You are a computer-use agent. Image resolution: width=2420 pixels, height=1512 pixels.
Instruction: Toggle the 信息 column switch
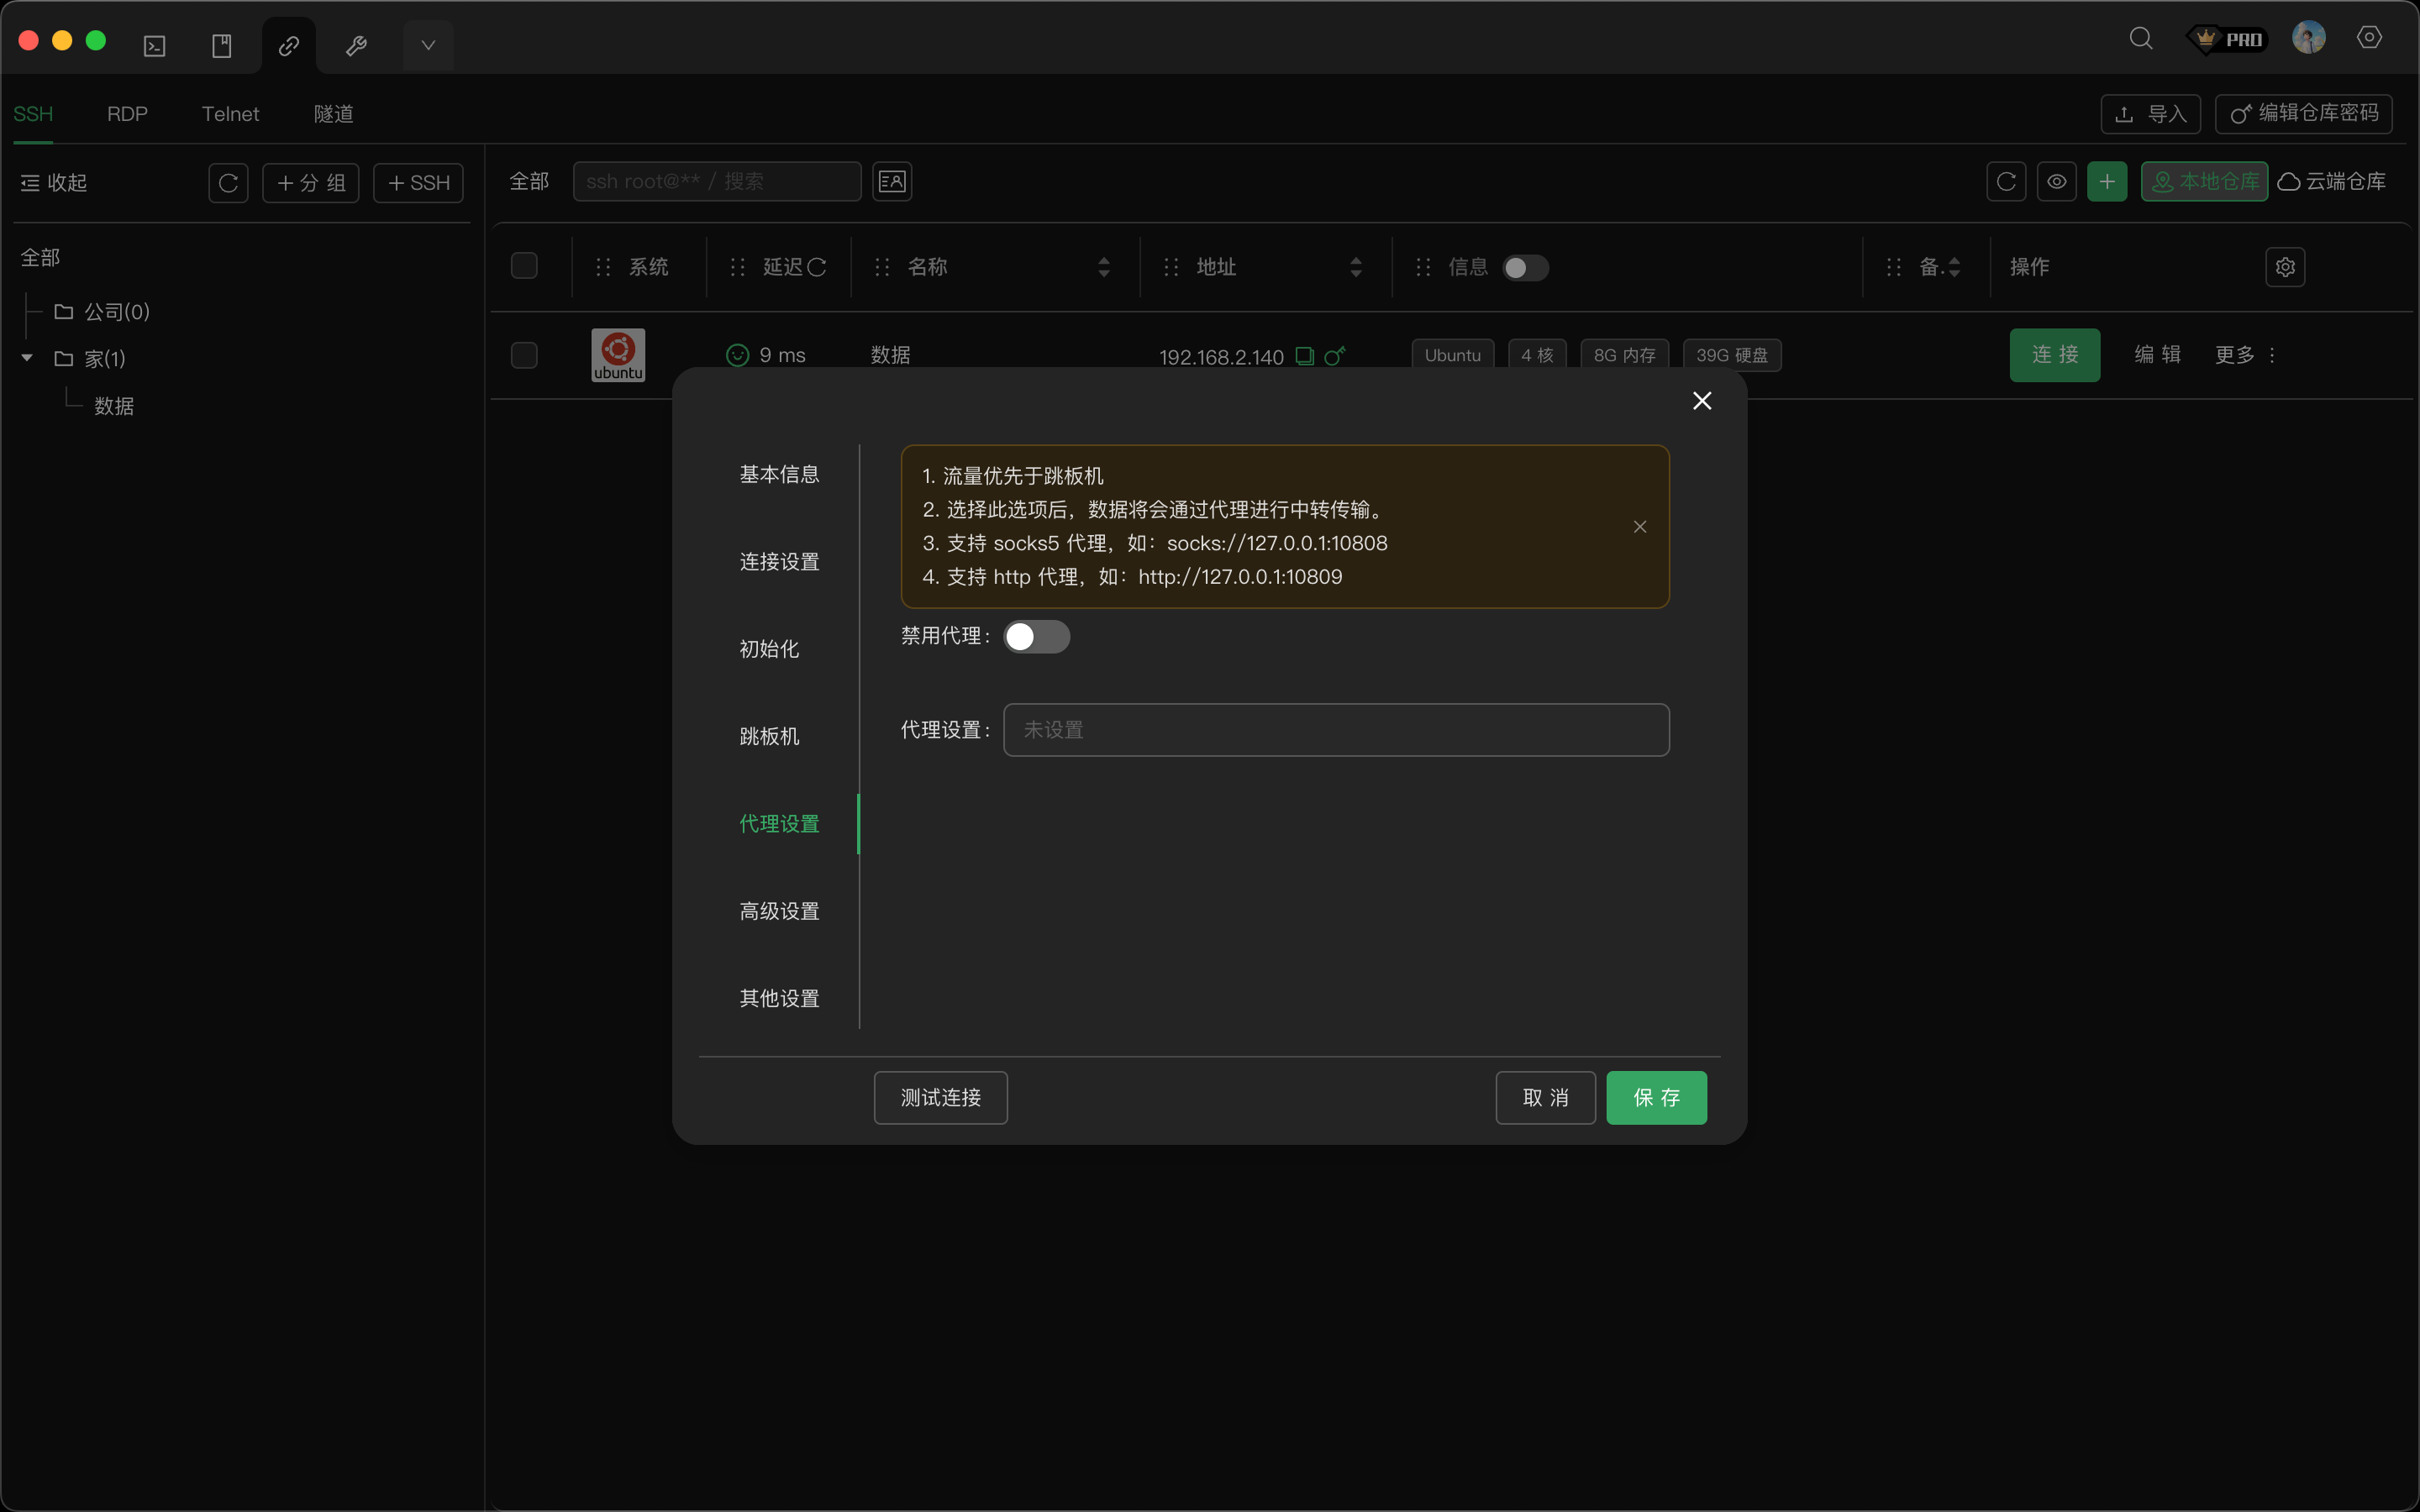pyautogui.click(x=1525, y=268)
